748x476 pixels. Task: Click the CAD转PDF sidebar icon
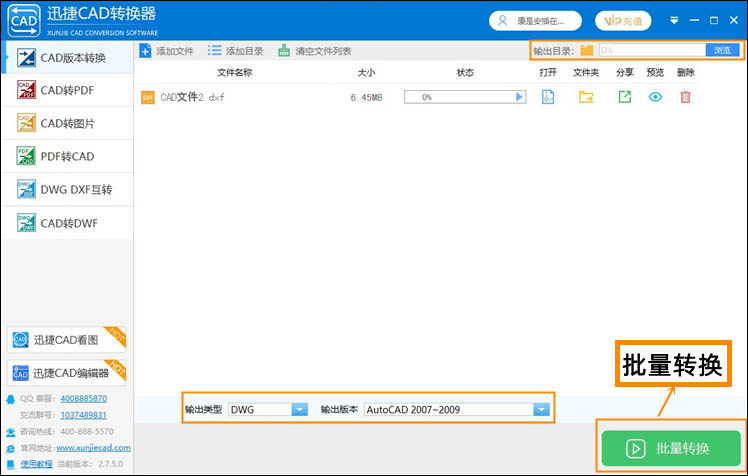(26, 90)
